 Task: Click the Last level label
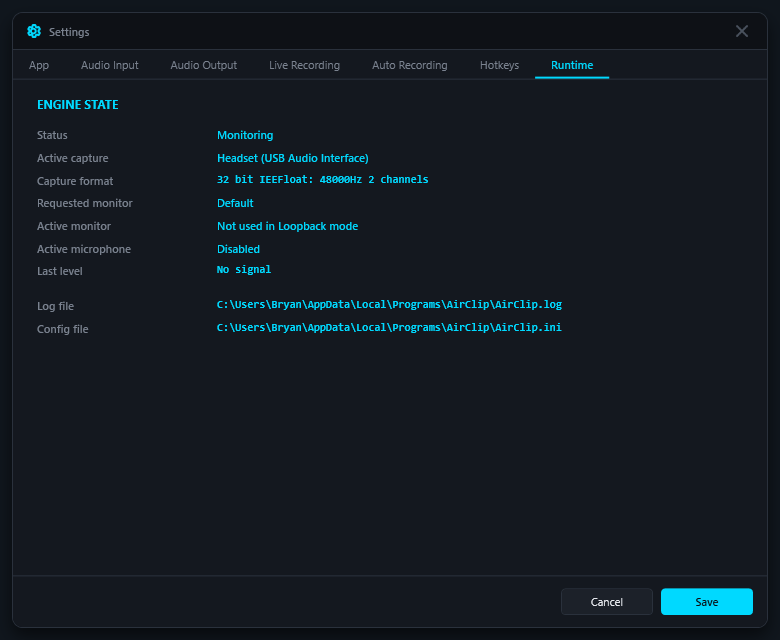(x=60, y=271)
